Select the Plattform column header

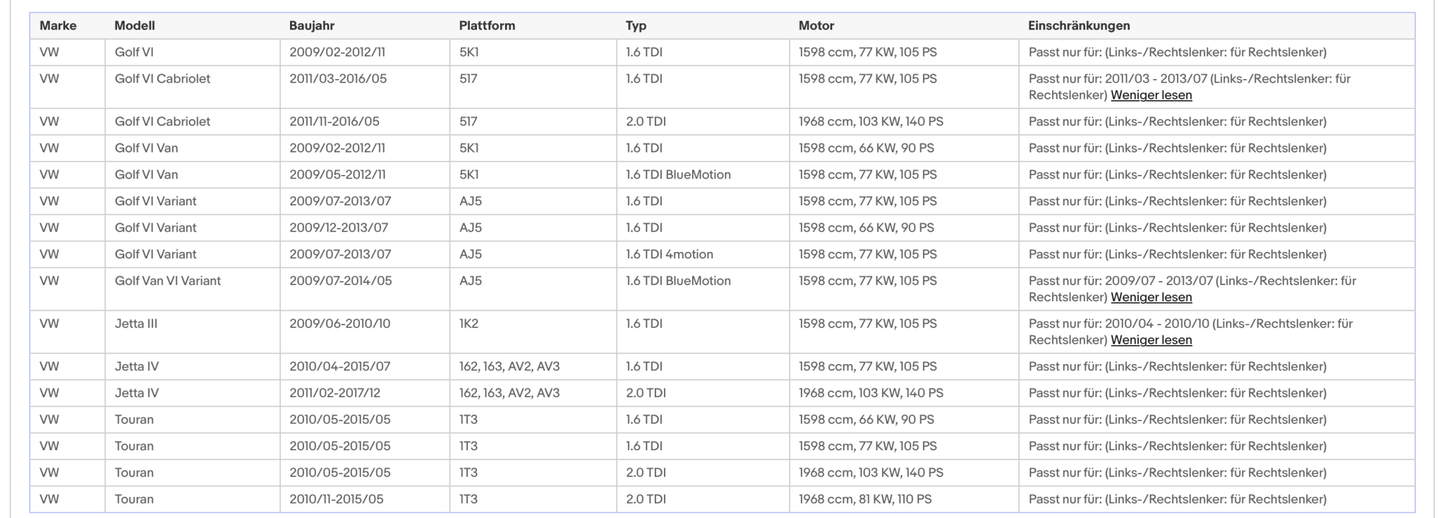(487, 26)
